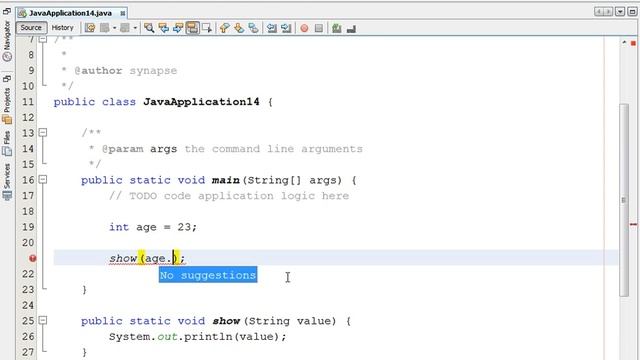Click the scroll documents right arrow button
The width and height of the screenshot is (640, 360).
608,12
